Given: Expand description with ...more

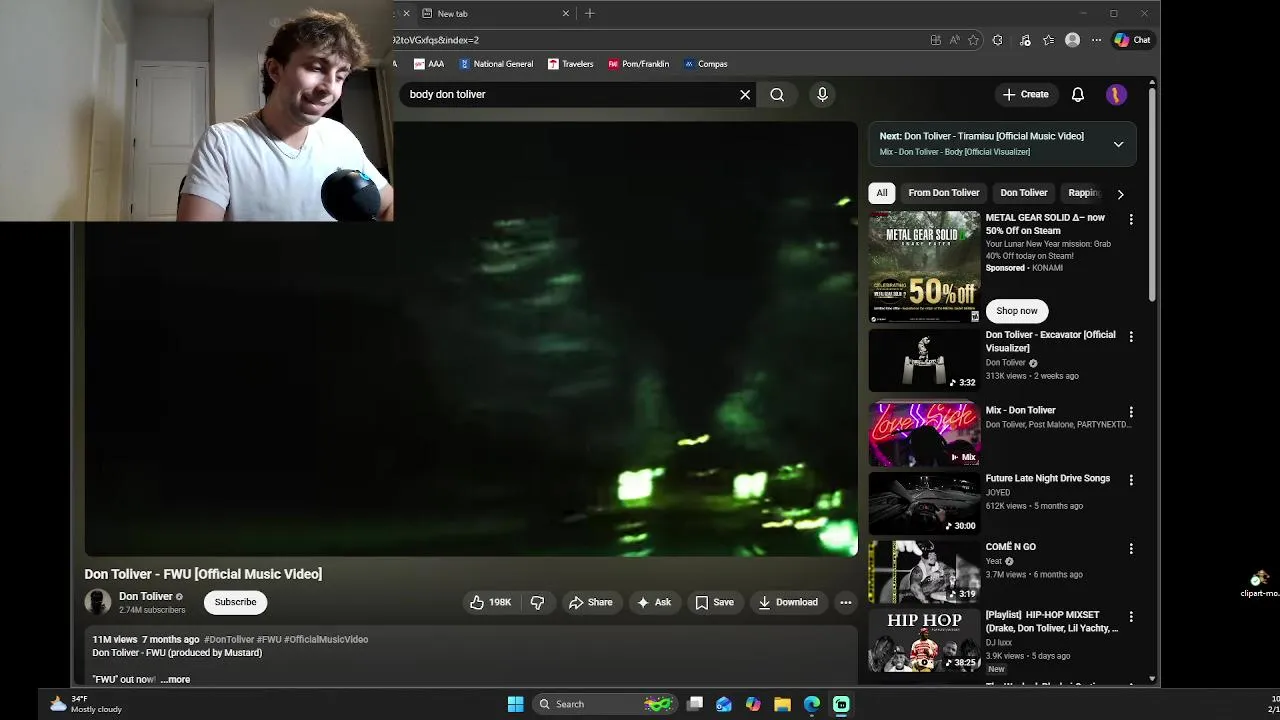Looking at the screenshot, I should (175, 679).
